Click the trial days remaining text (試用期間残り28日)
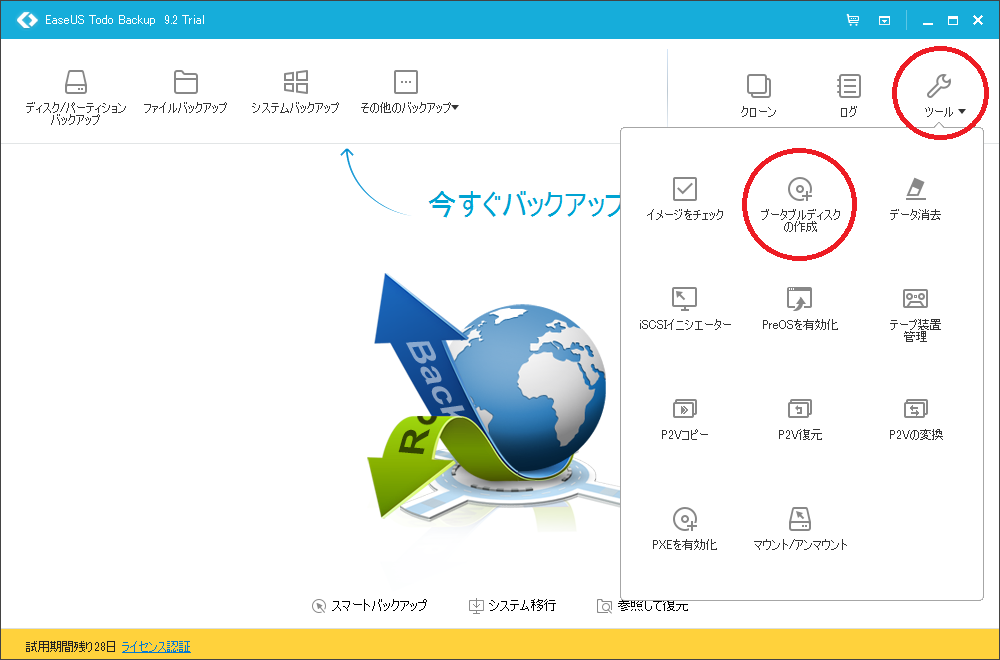1000x660 pixels. pyautogui.click(x=71, y=647)
